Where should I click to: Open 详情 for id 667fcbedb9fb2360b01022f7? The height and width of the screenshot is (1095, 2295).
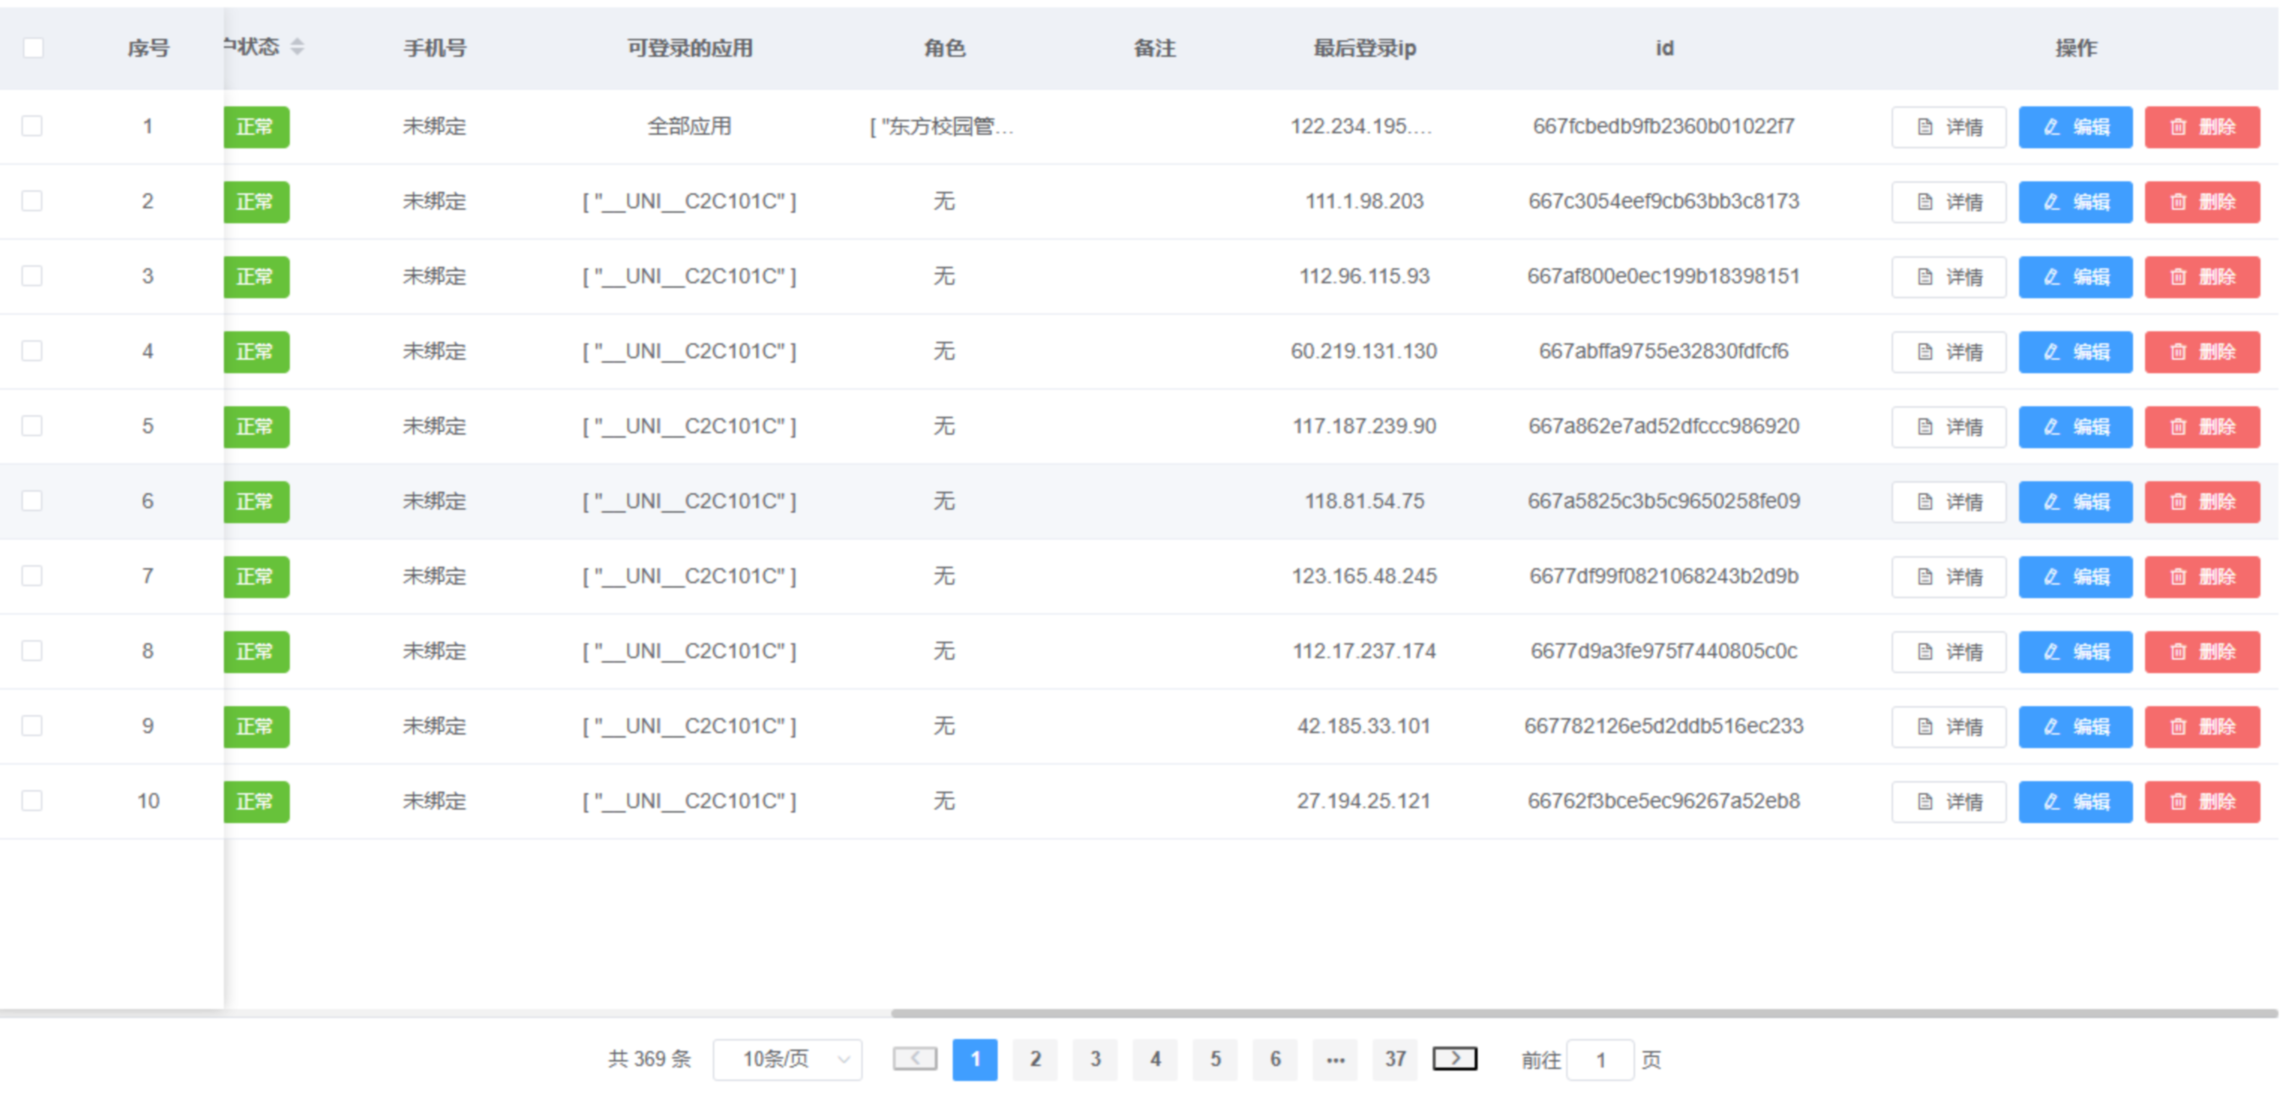pyautogui.click(x=1948, y=127)
